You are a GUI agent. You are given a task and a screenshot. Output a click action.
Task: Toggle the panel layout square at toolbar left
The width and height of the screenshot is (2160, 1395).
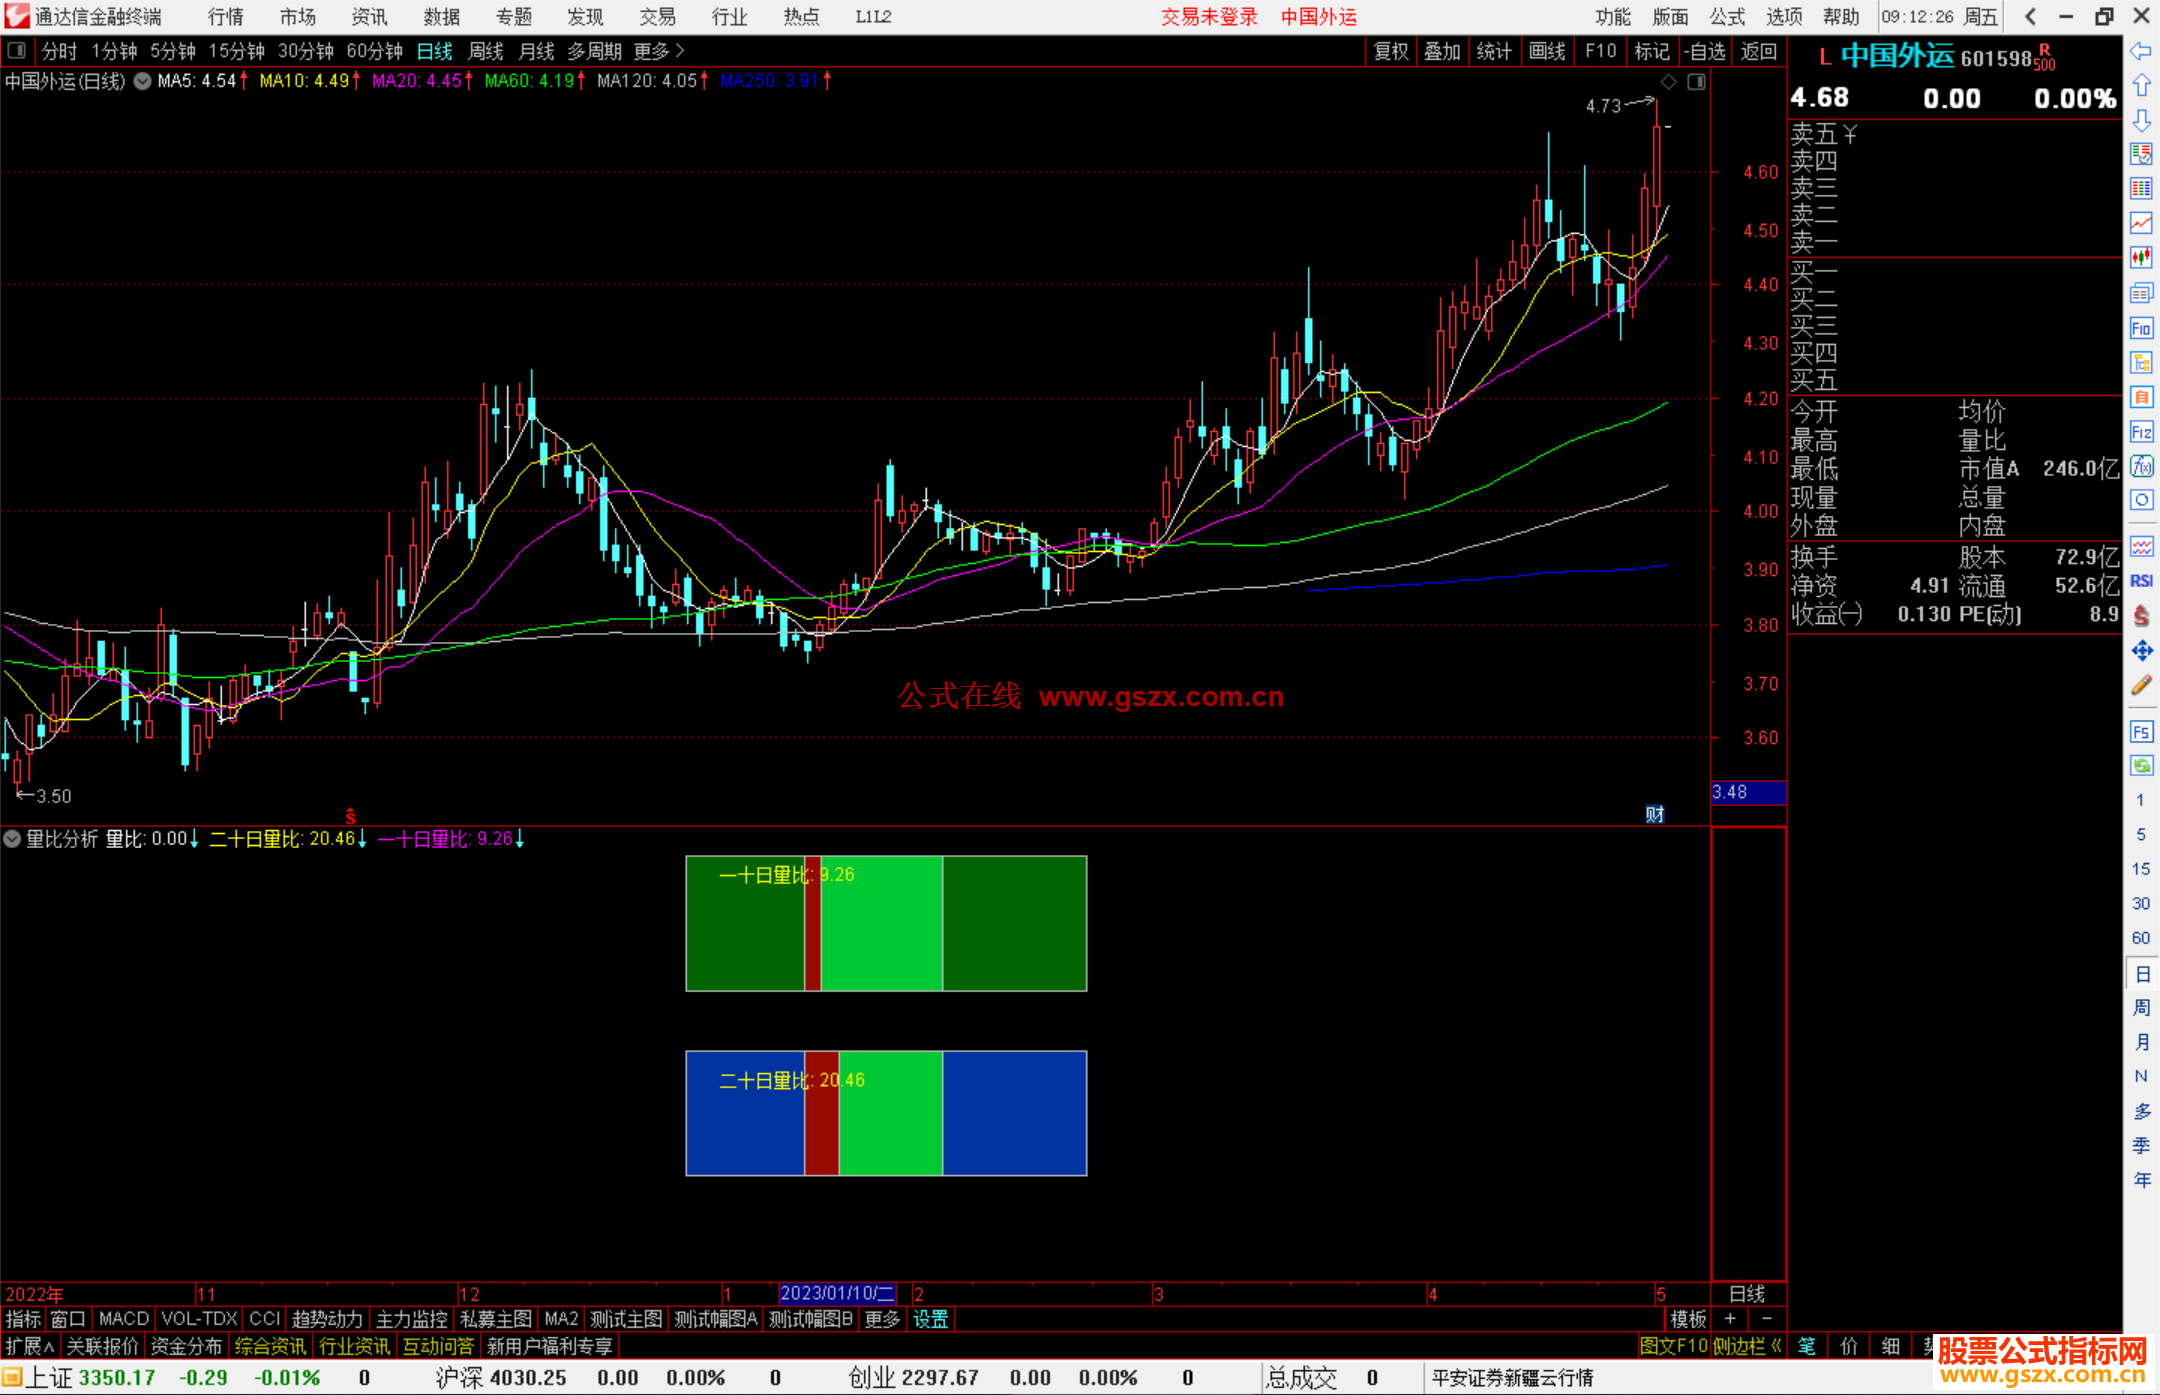pyautogui.click(x=17, y=50)
